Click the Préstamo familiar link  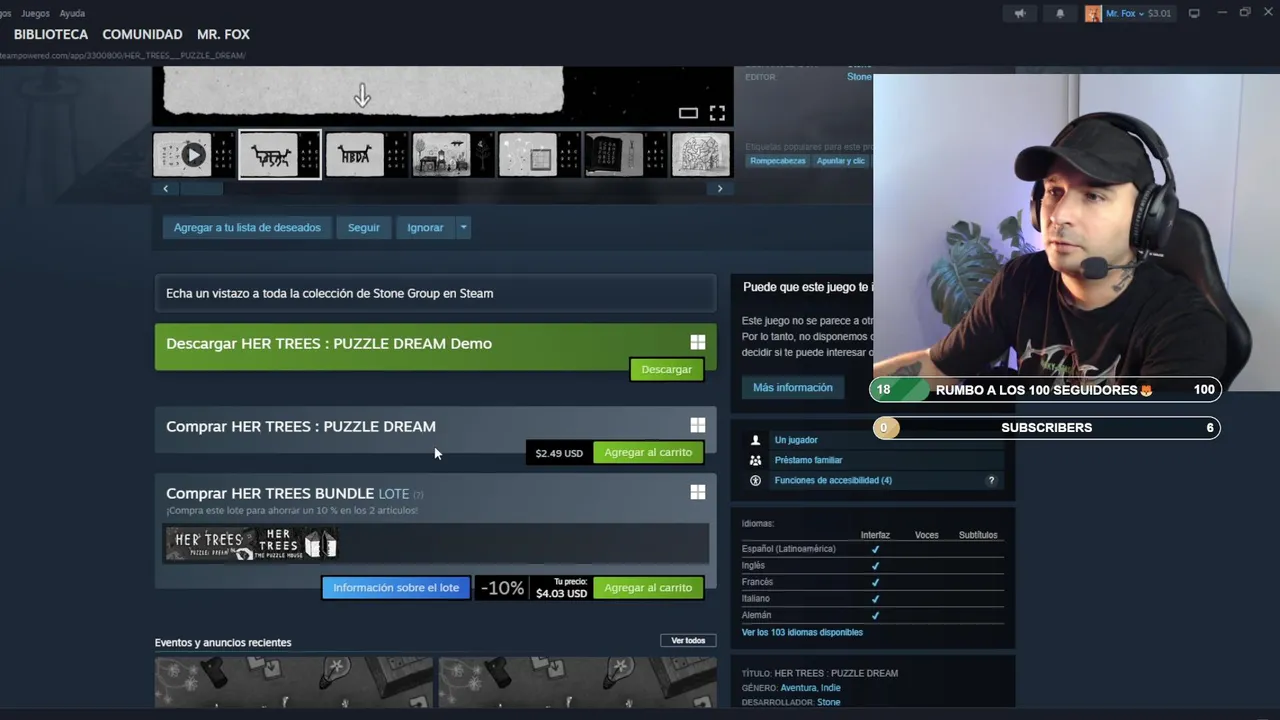pyautogui.click(x=808, y=460)
